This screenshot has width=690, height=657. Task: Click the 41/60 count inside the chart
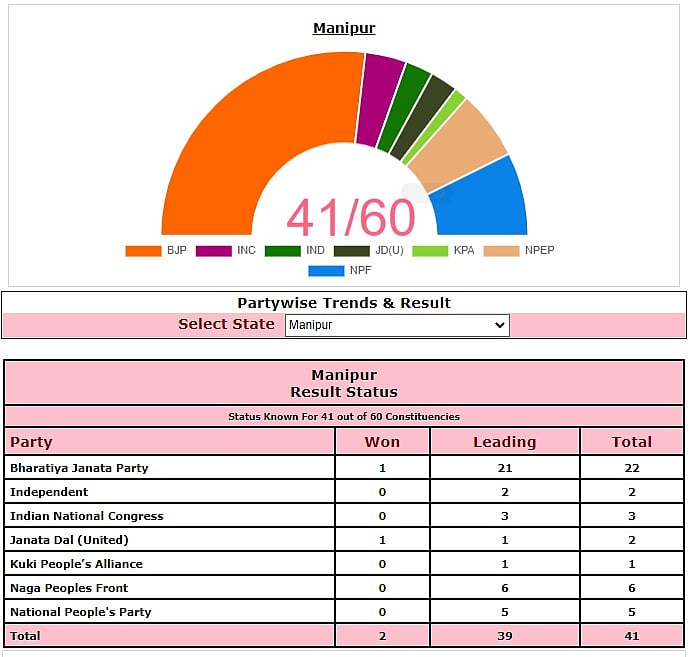click(350, 218)
